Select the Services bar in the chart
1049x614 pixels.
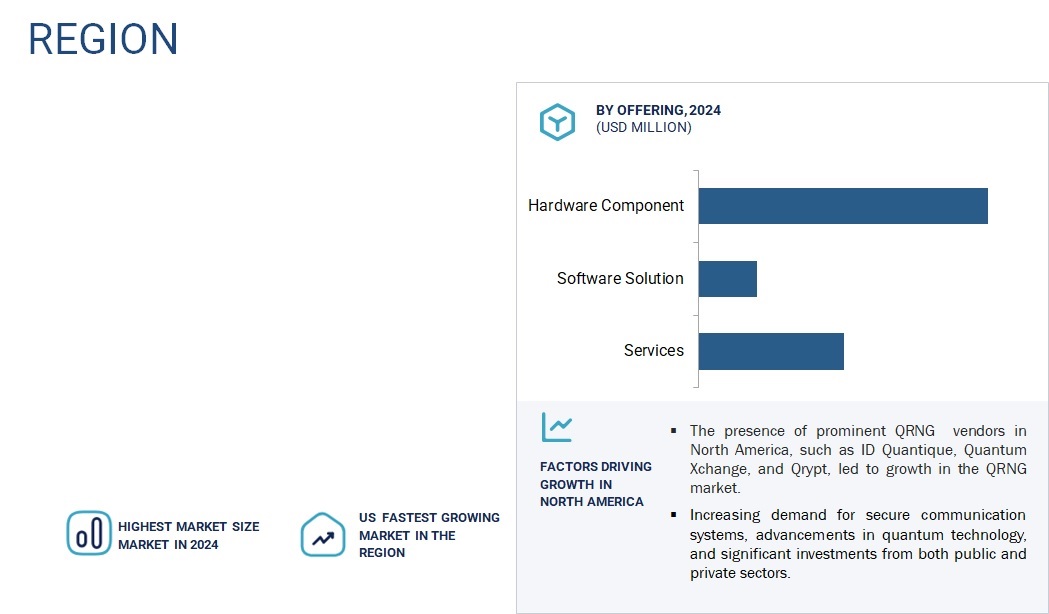pyautogui.click(x=770, y=351)
